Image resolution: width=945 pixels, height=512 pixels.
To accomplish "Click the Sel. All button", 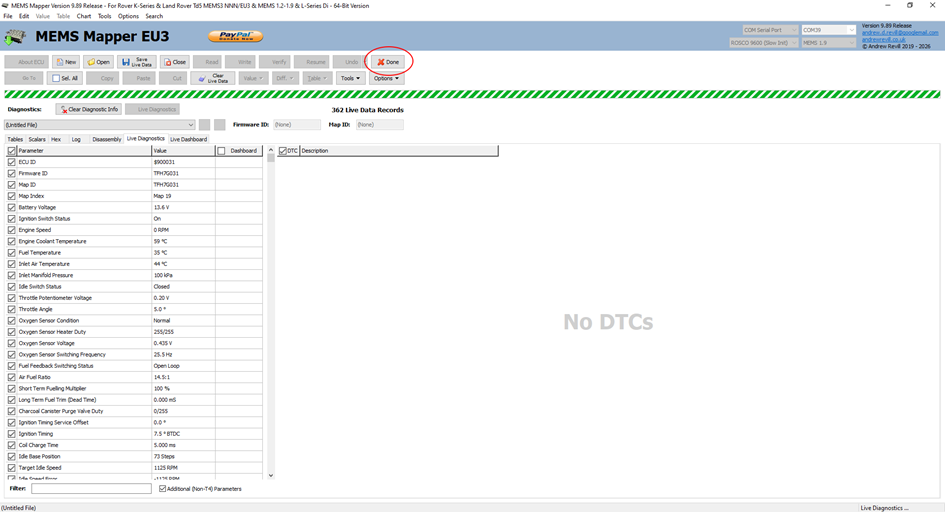I will click(x=65, y=78).
